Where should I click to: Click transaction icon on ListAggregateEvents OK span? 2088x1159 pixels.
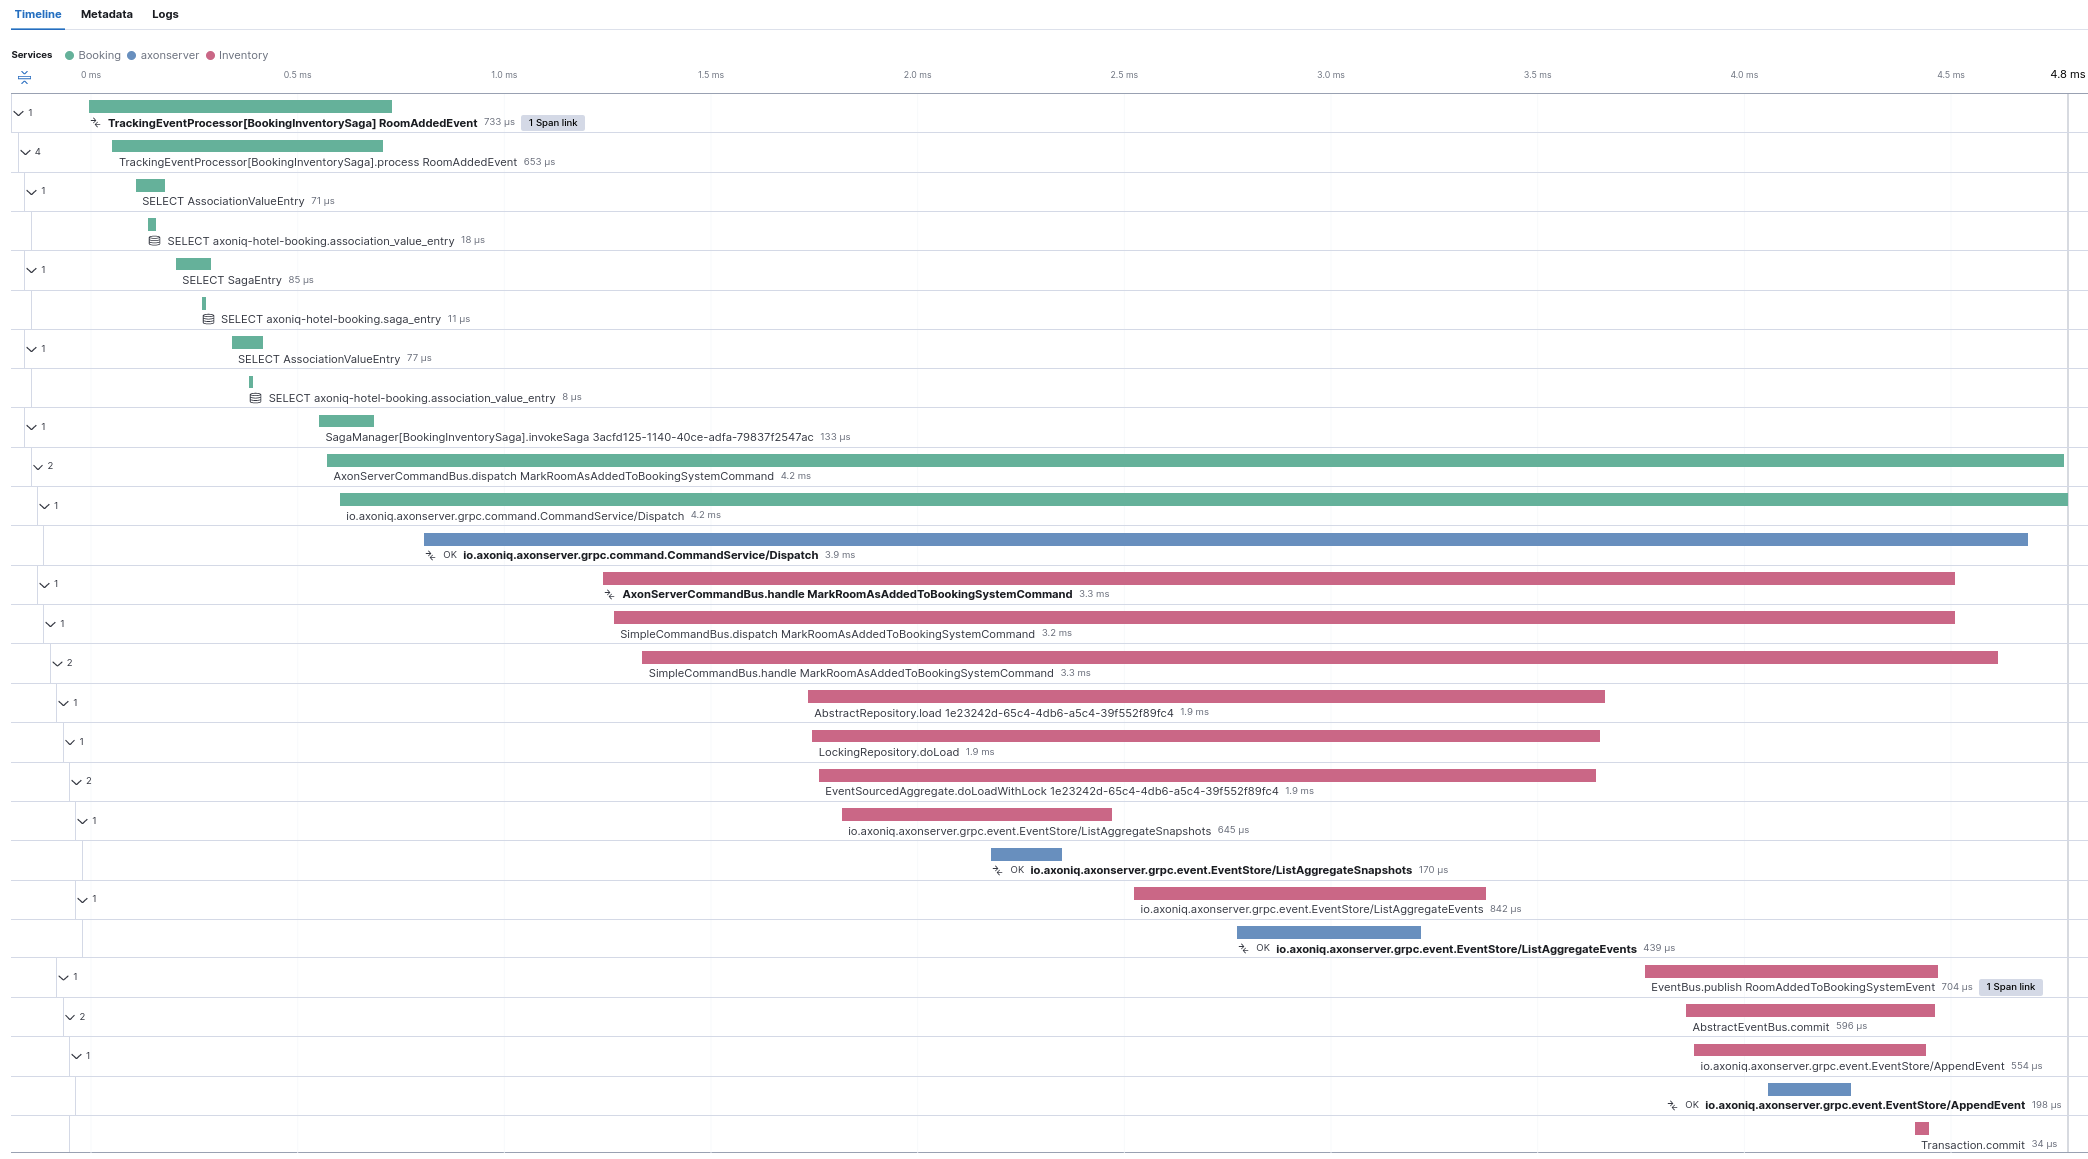point(1243,949)
